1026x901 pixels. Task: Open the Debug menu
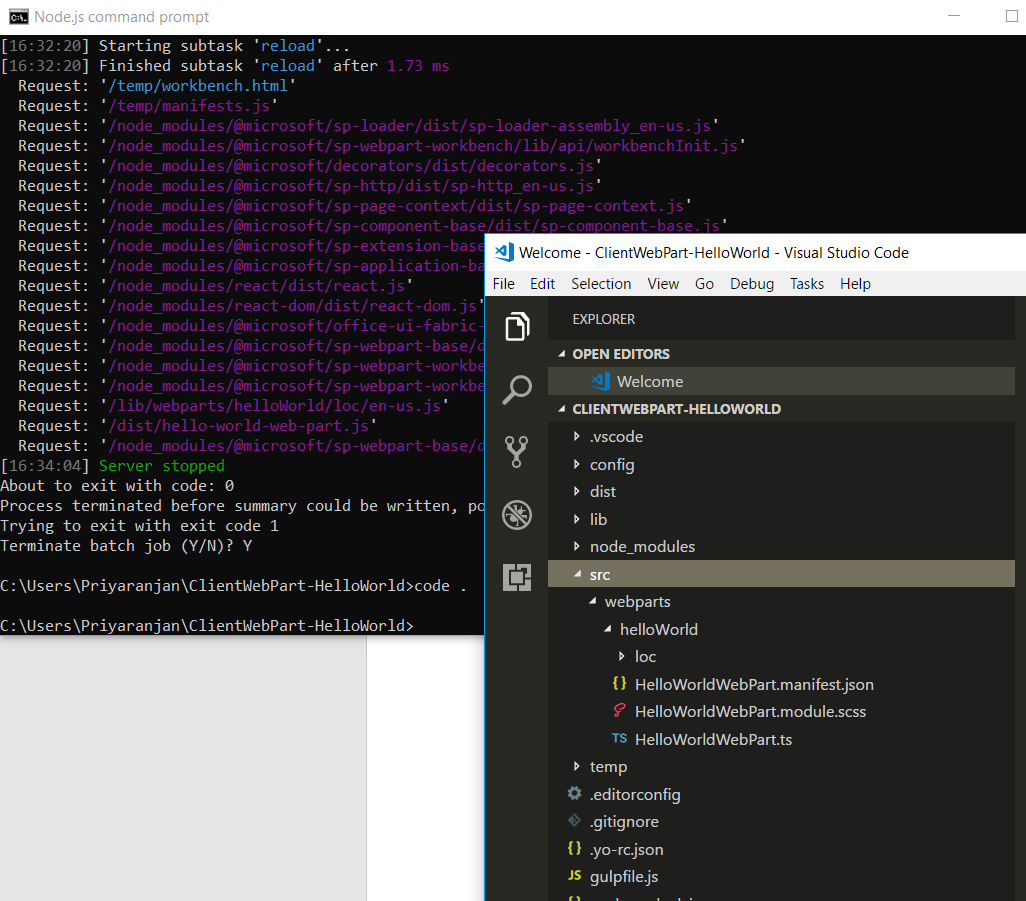752,284
